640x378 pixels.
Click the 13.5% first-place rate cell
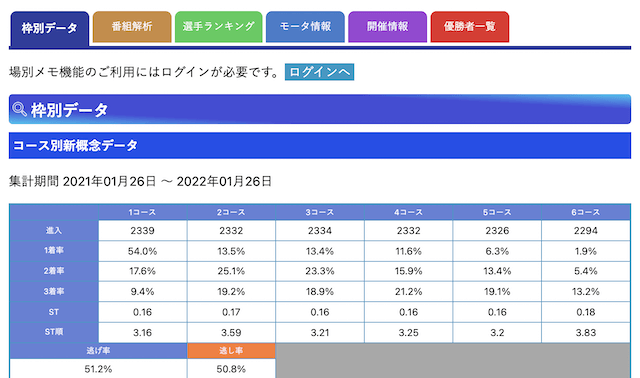[x=231, y=251]
